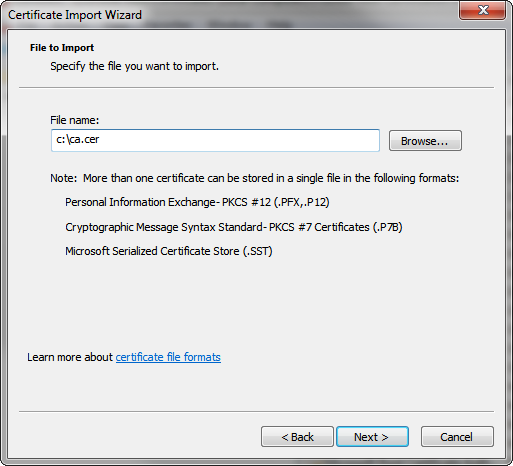Close the Certificate Import Wizard window
The height and width of the screenshot is (466, 513).
(482, 11)
